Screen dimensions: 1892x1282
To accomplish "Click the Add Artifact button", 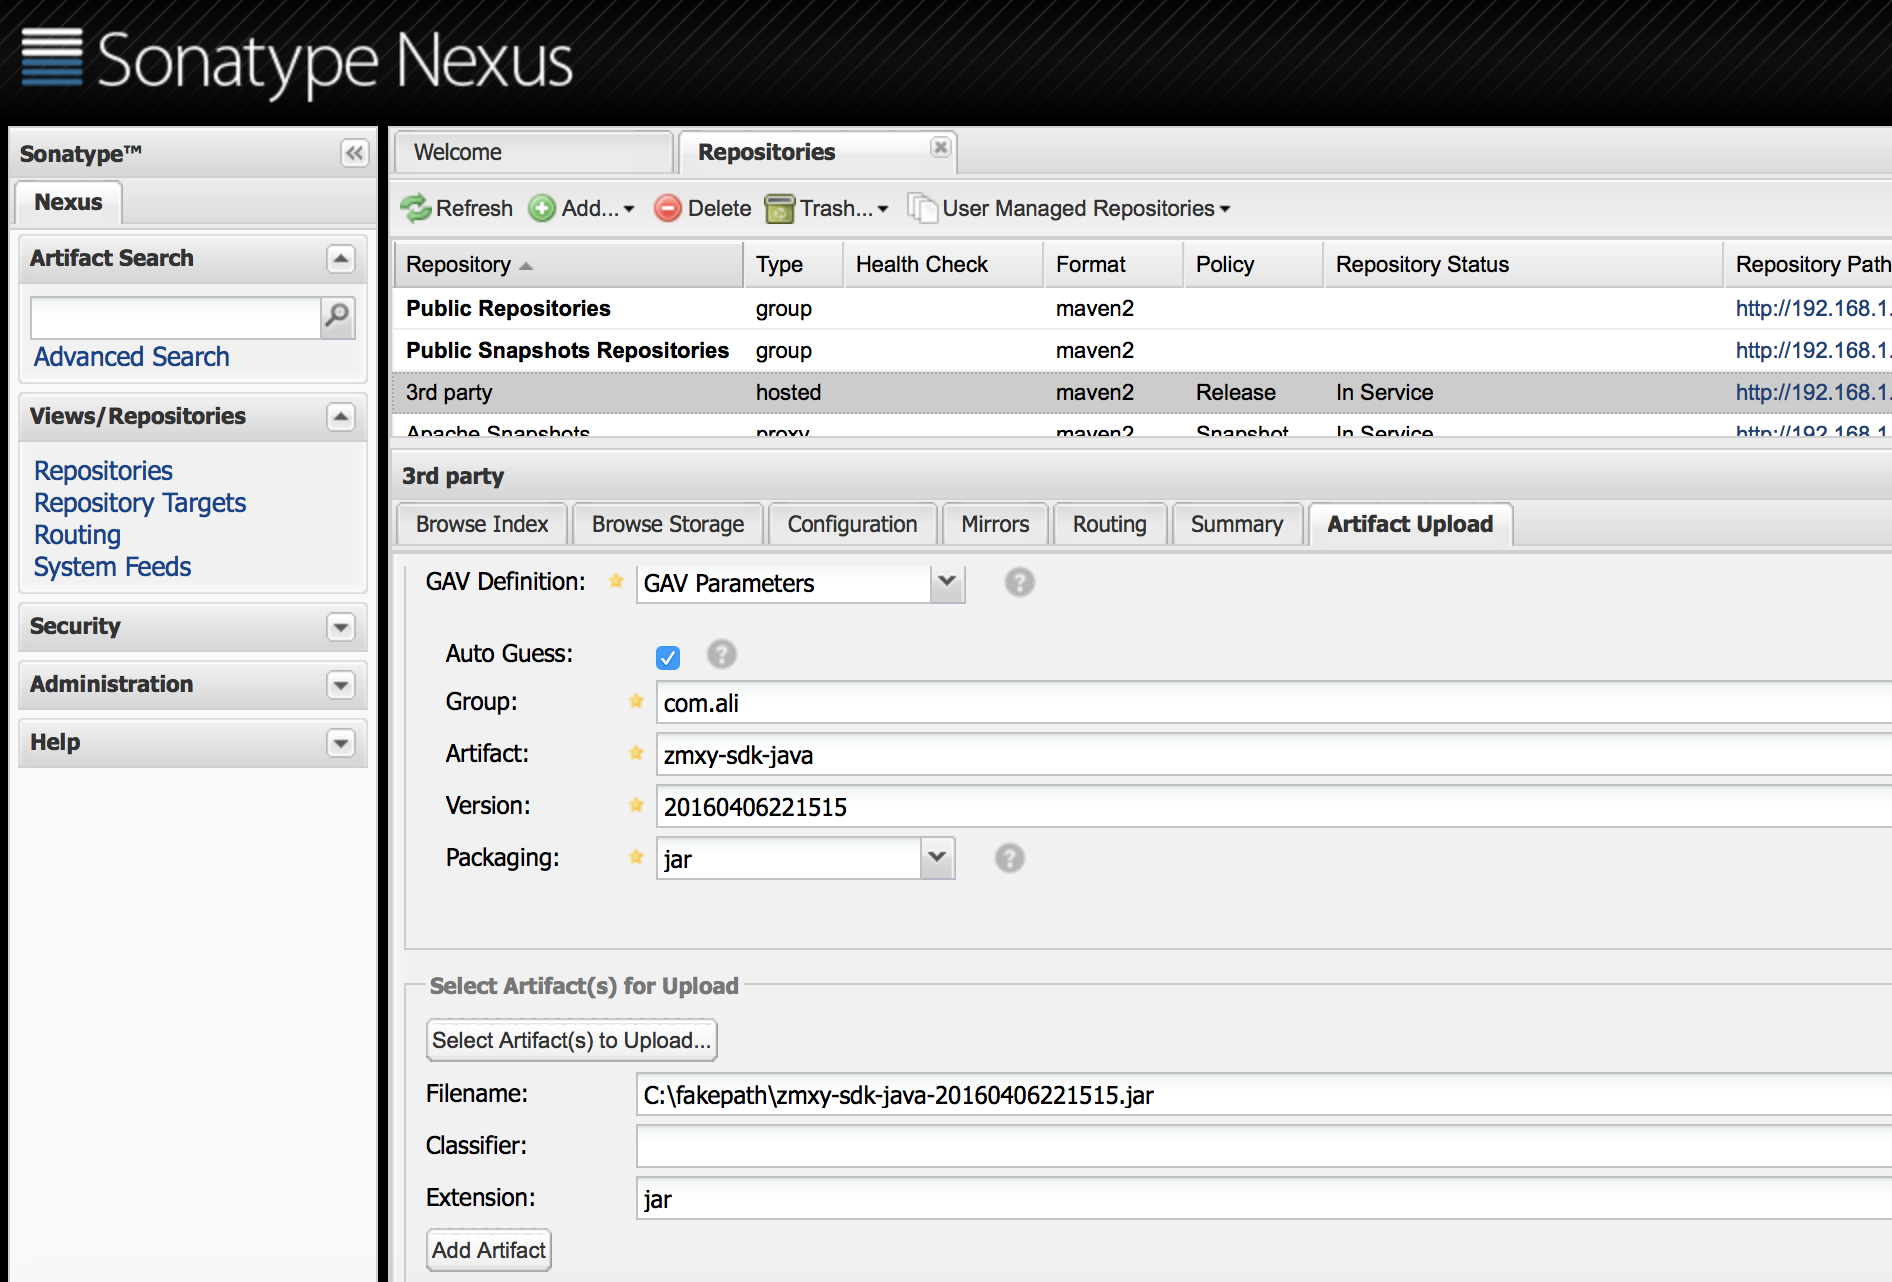I will [x=489, y=1250].
